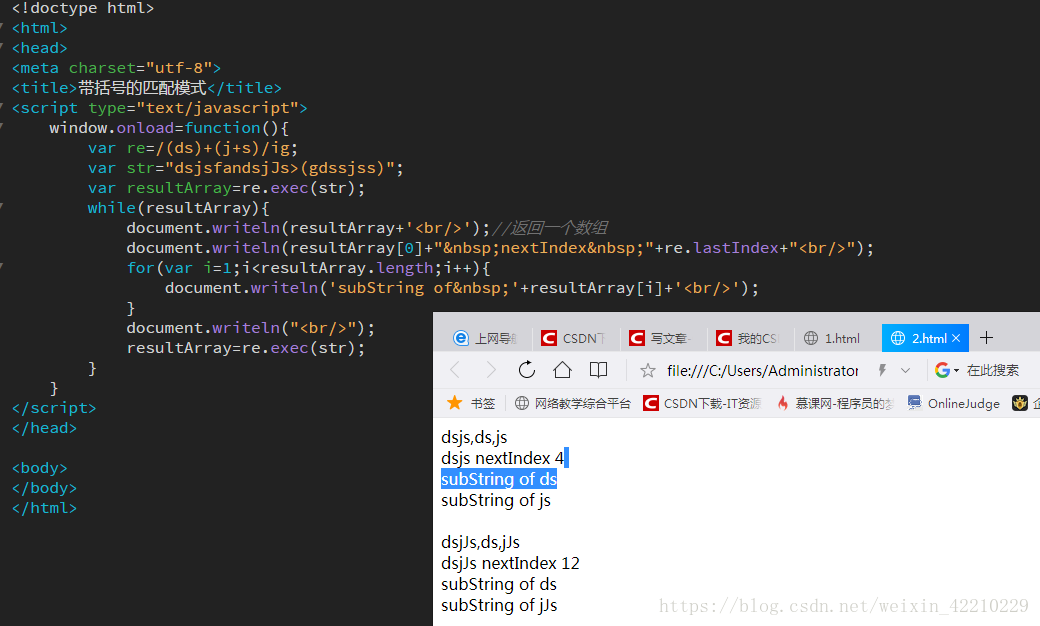This screenshot has width=1040, height=626.
Task: Click the 我的CS tab CSDN icon
Action: 724,338
